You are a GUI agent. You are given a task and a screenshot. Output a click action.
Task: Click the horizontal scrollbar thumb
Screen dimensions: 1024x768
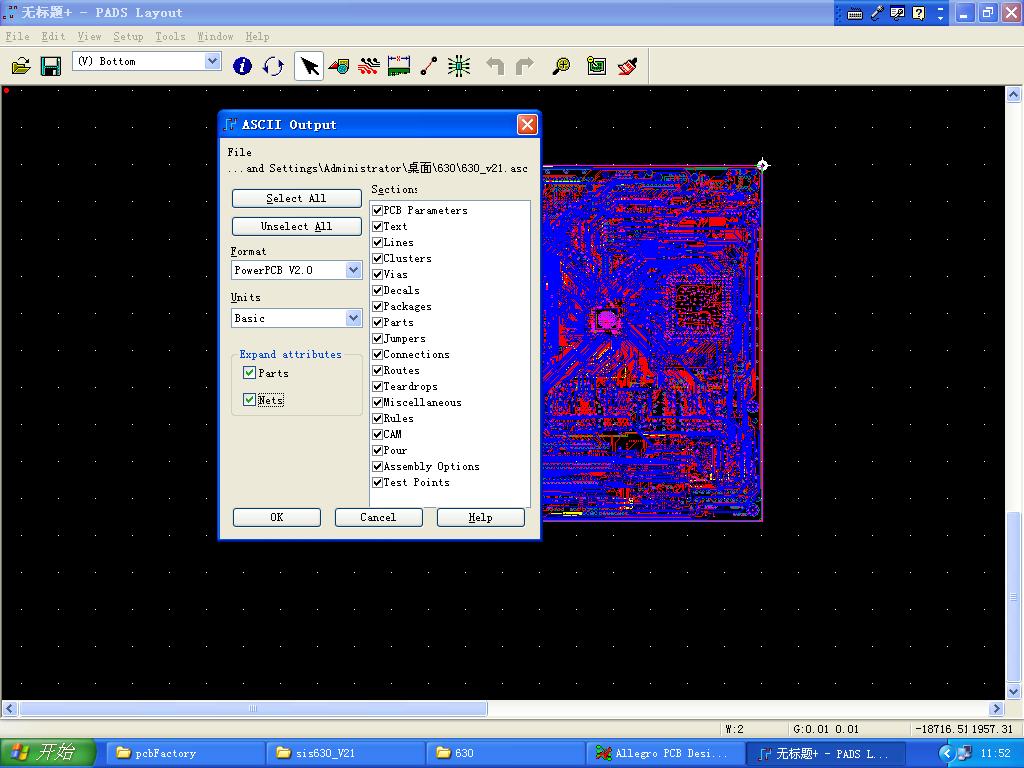coord(253,709)
